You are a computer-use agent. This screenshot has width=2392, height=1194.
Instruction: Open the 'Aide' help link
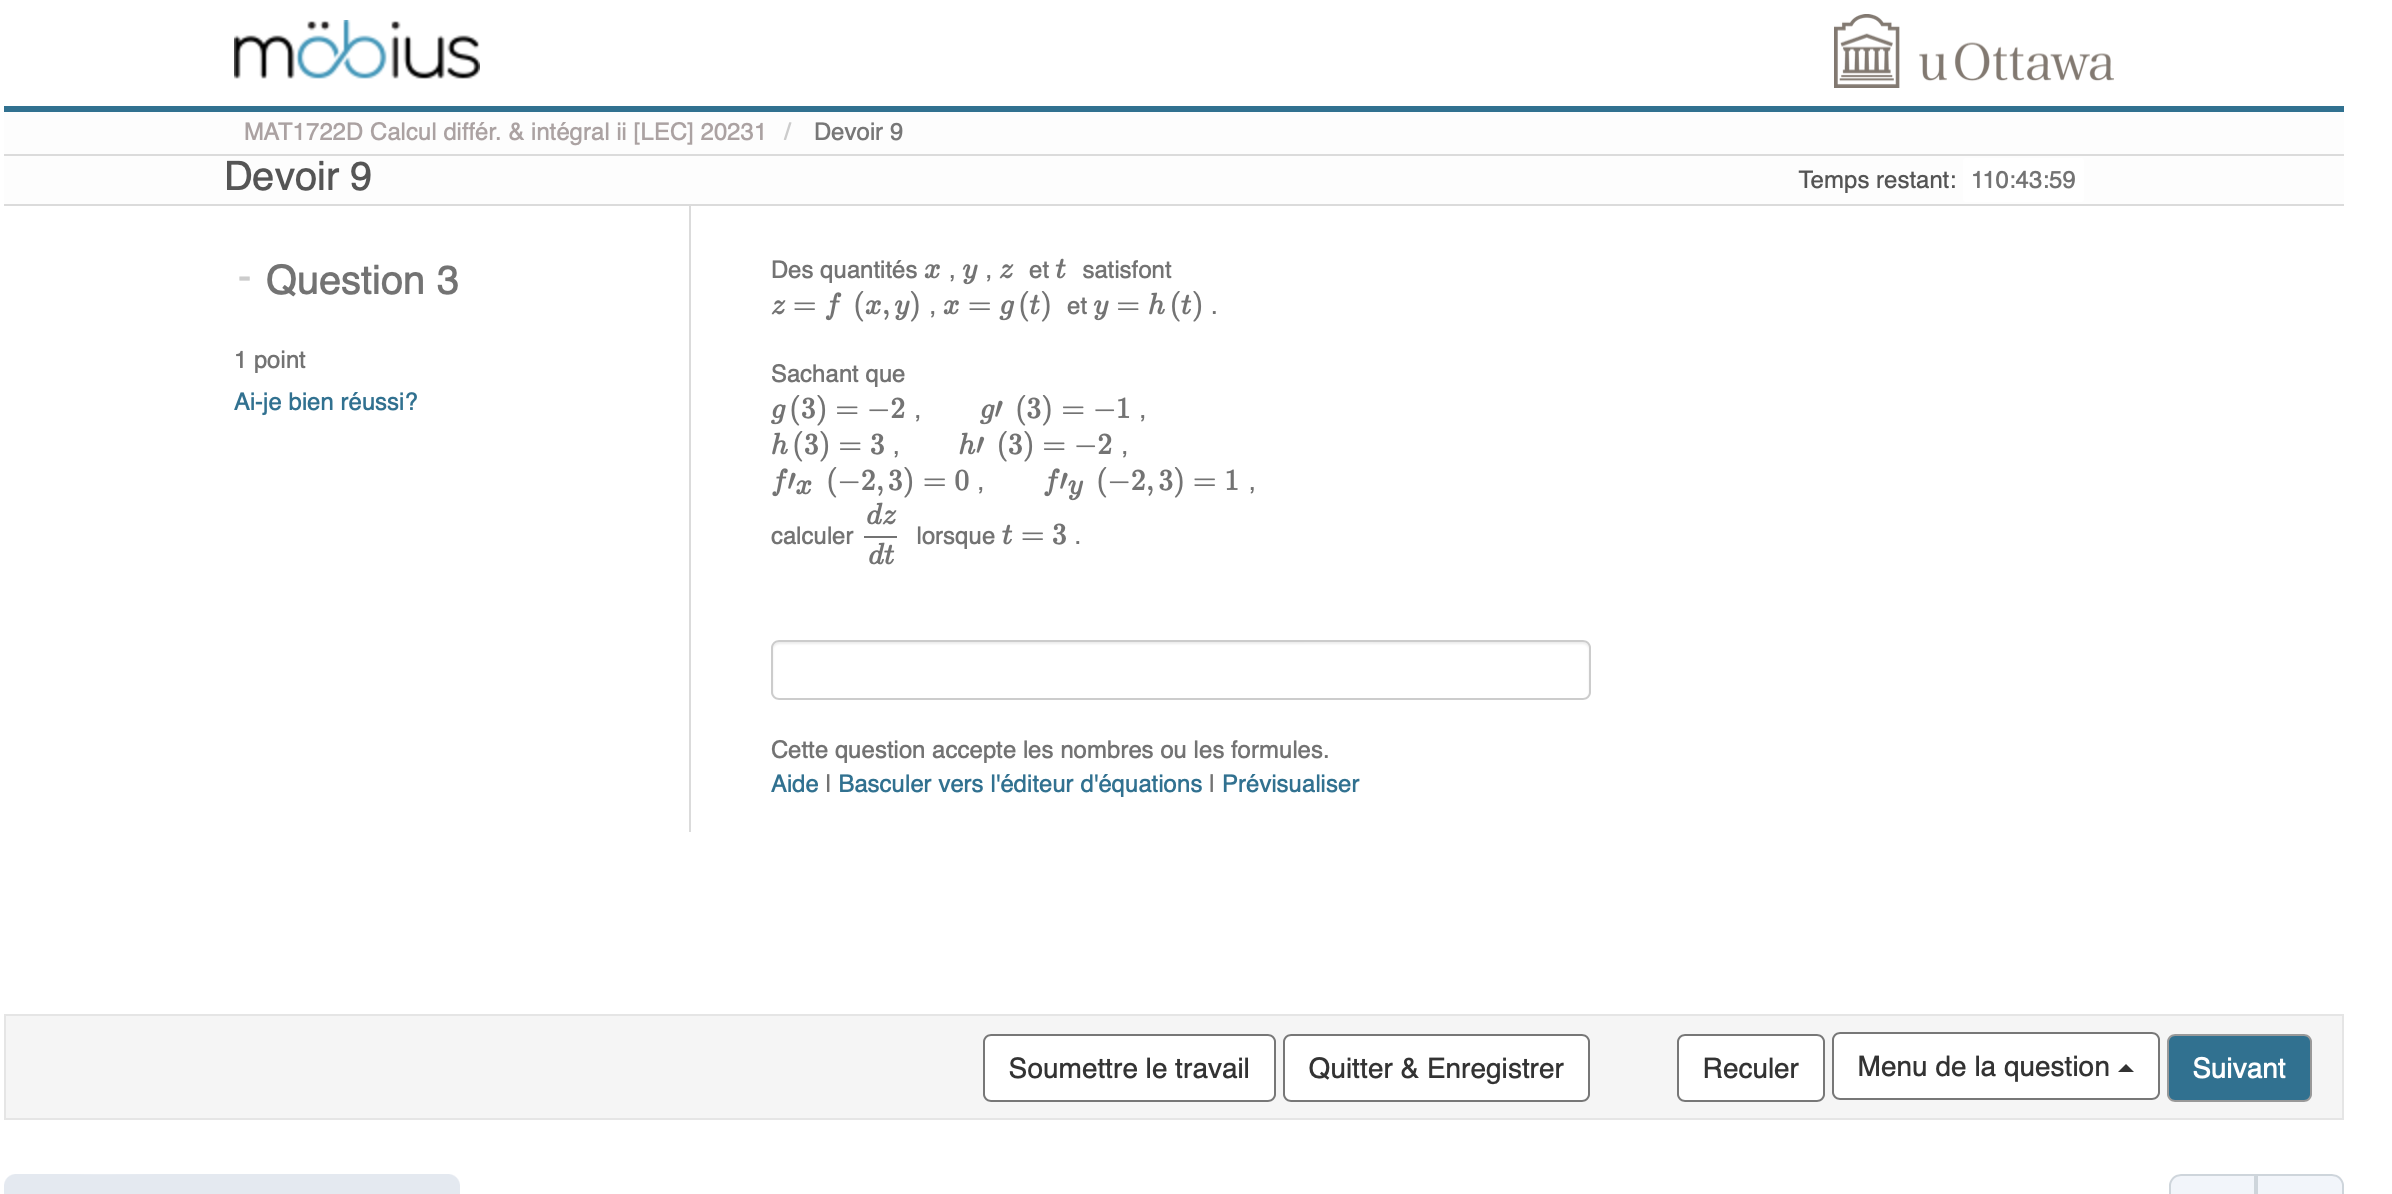(793, 784)
